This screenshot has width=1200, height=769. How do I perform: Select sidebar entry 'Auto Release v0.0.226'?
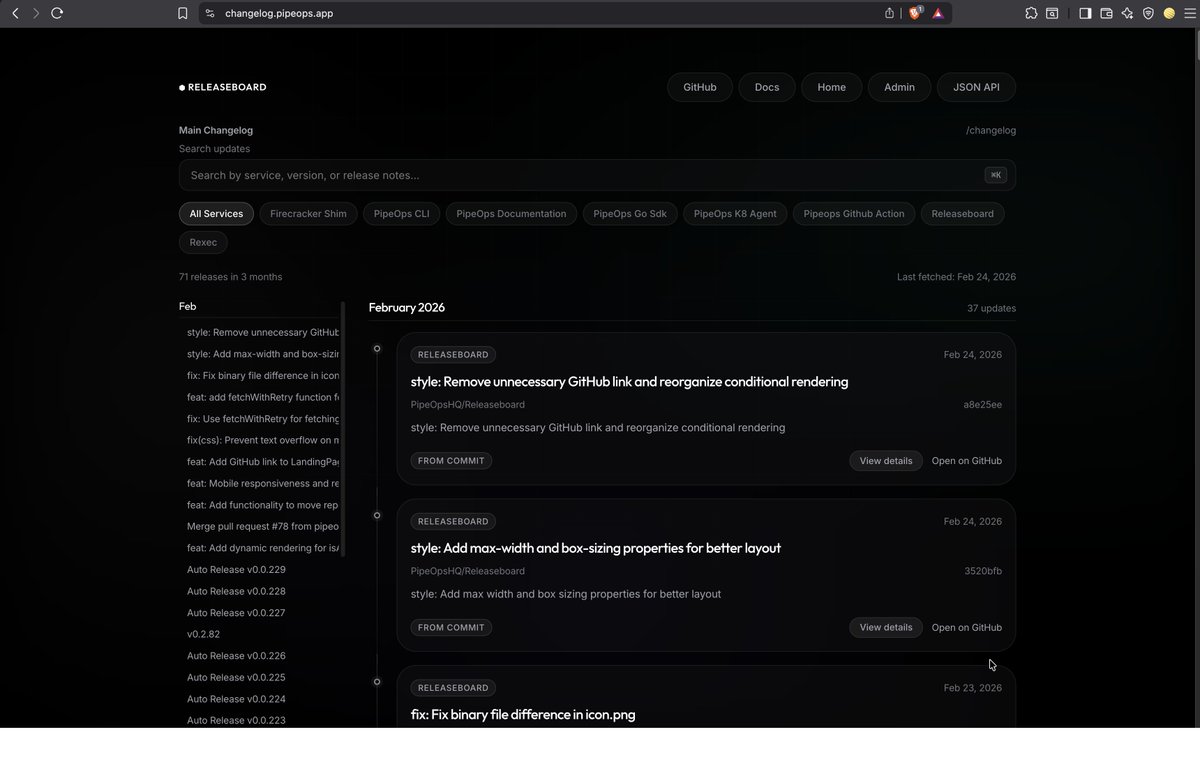click(x=236, y=656)
